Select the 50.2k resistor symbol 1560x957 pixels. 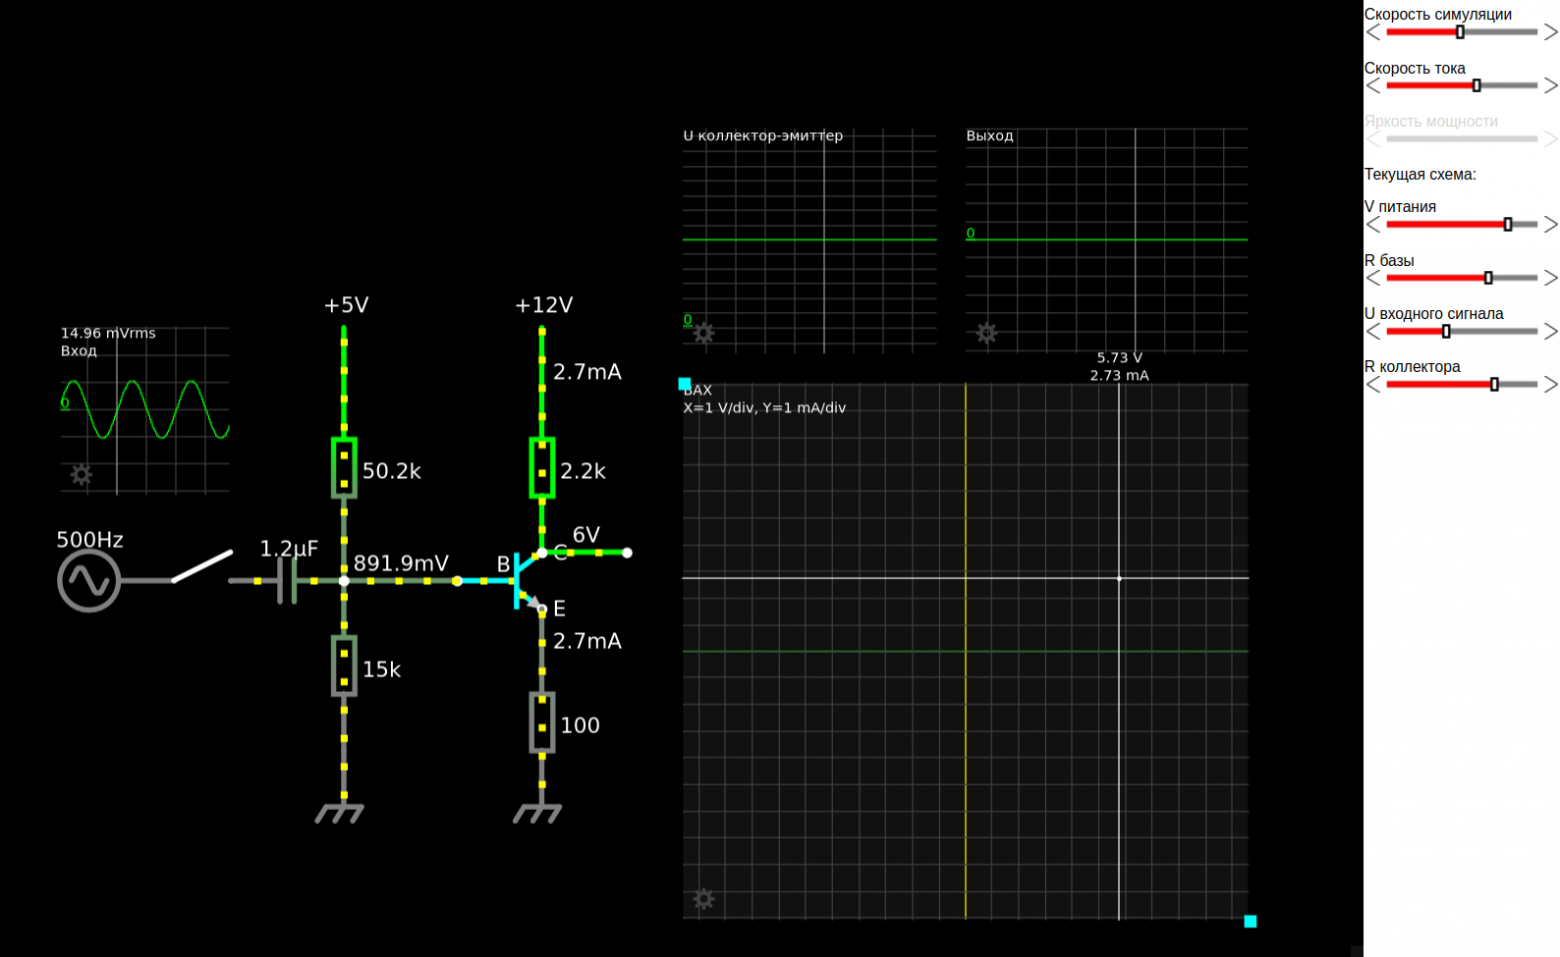(344, 467)
